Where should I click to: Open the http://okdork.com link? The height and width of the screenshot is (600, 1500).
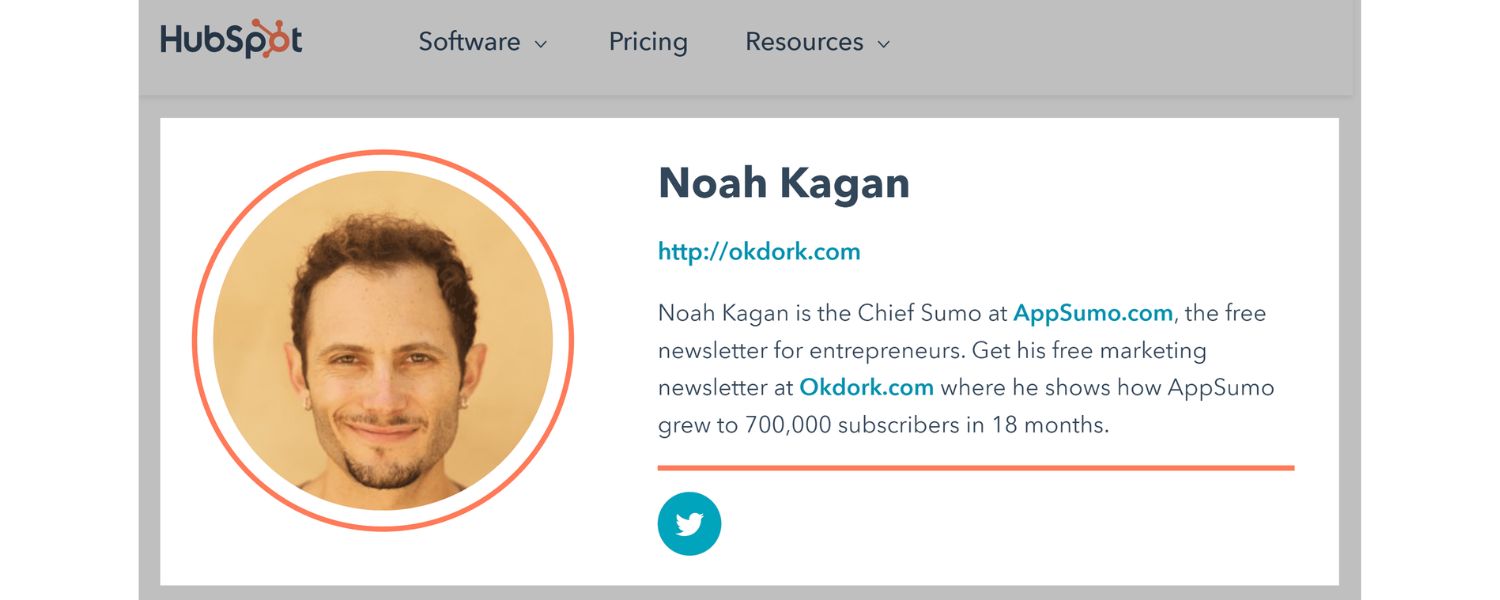click(x=759, y=251)
